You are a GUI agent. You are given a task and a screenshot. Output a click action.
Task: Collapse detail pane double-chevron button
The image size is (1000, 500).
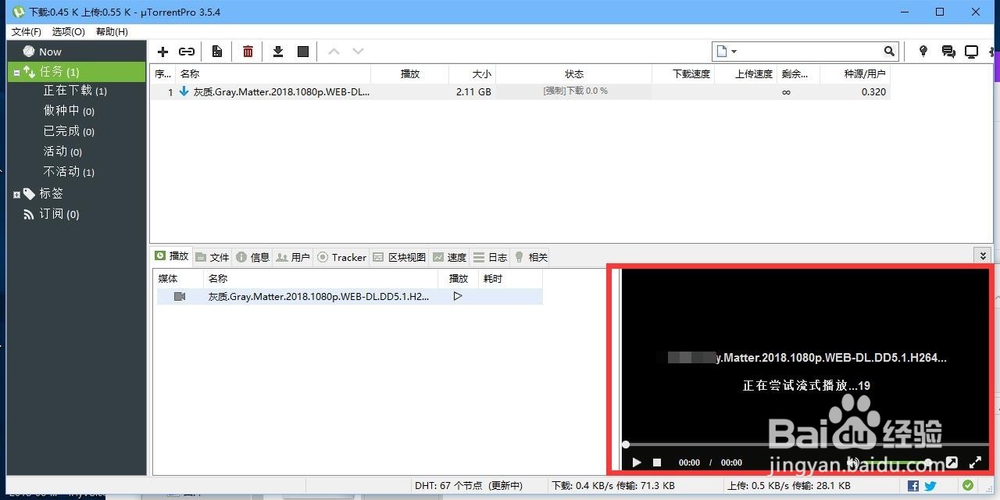[x=983, y=256]
